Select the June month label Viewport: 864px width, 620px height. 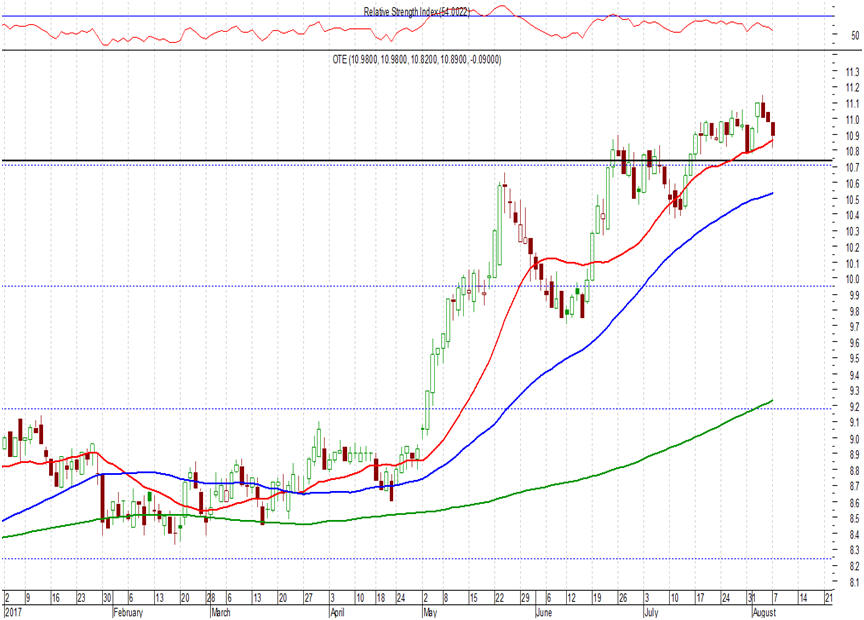tap(544, 612)
